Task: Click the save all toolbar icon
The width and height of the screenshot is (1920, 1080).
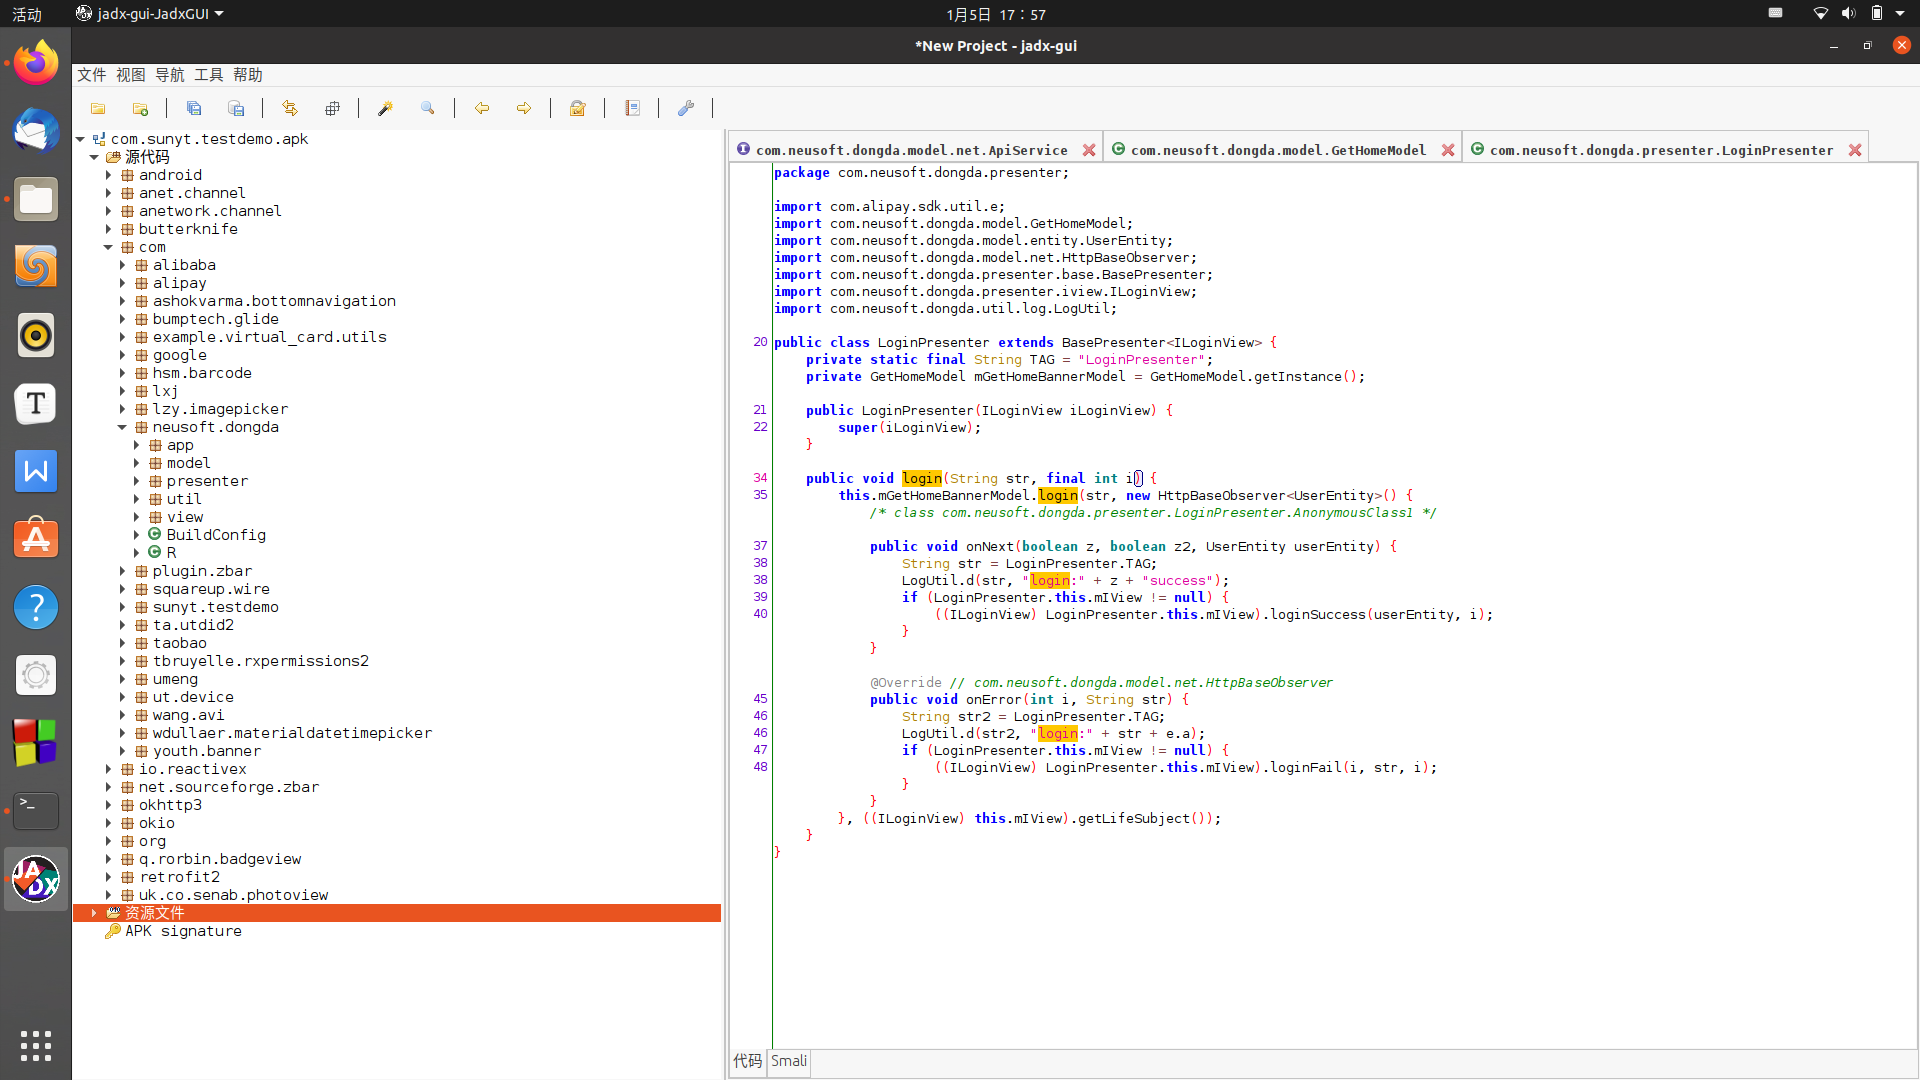Action: pos(194,108)
